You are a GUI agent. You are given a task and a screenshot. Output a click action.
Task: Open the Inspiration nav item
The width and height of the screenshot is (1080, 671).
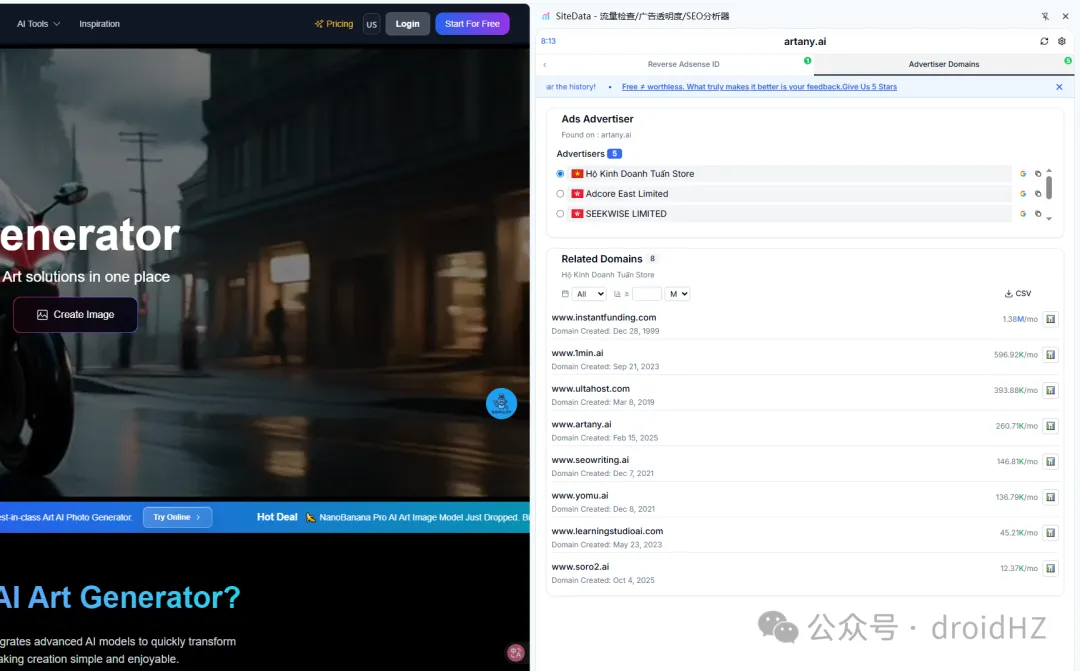click(x=99, y=24)
